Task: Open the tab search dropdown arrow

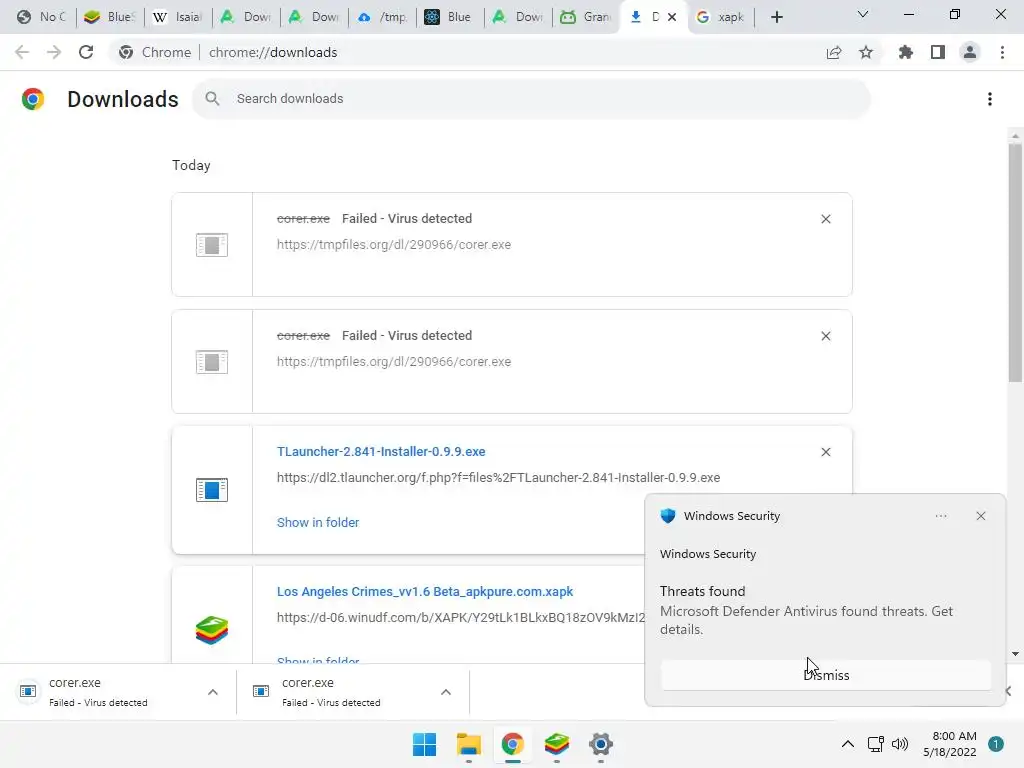Action: click(x=863, y=14)
